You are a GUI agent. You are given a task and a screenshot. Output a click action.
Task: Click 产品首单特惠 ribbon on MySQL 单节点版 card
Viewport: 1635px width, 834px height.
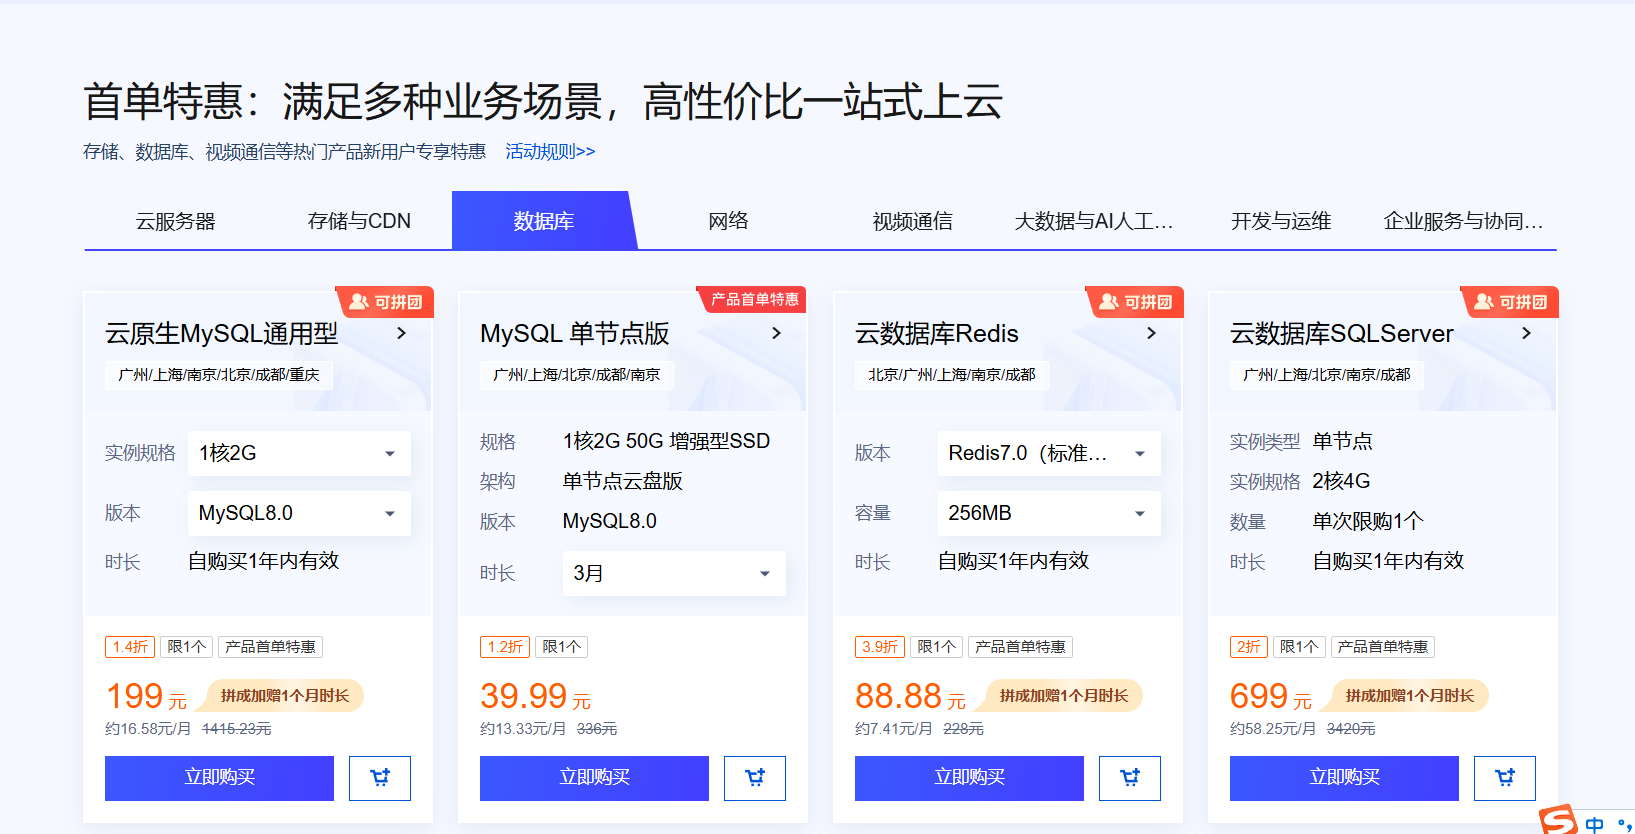click(x=753, y=299)
